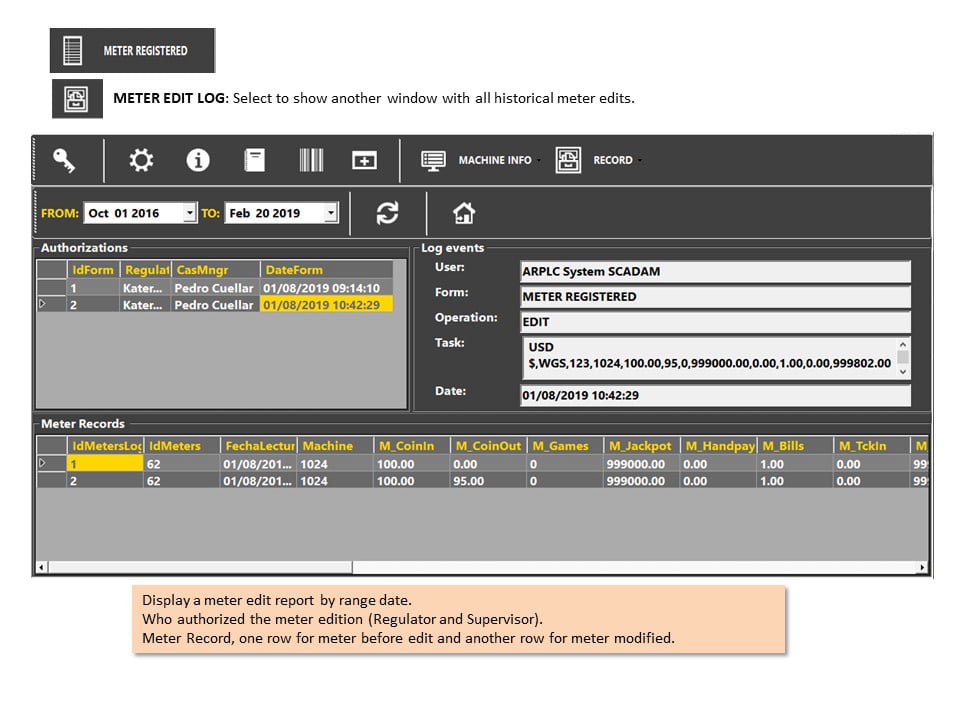Screen dimensions: 960x720
Task: Click the information circle icon
Action: tap(197, 160)
